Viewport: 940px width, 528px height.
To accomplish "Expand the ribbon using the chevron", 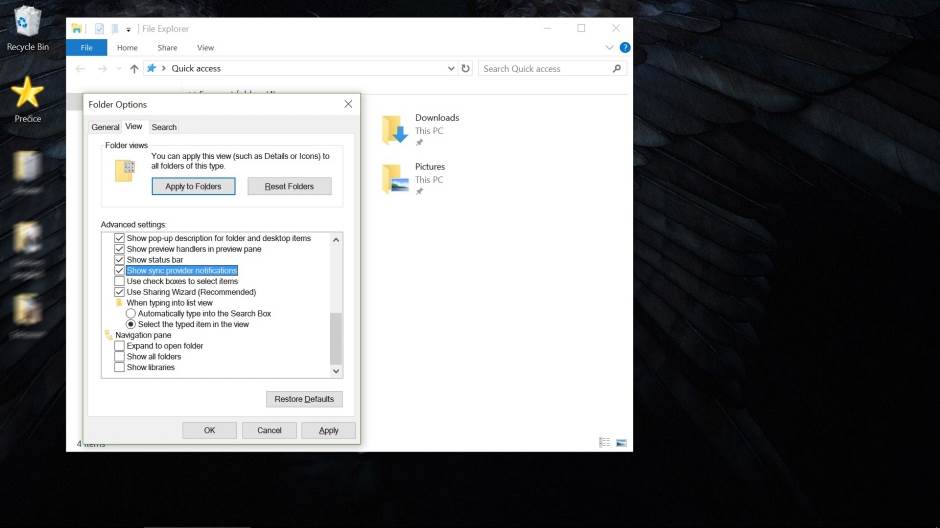I will pos(610,47).
